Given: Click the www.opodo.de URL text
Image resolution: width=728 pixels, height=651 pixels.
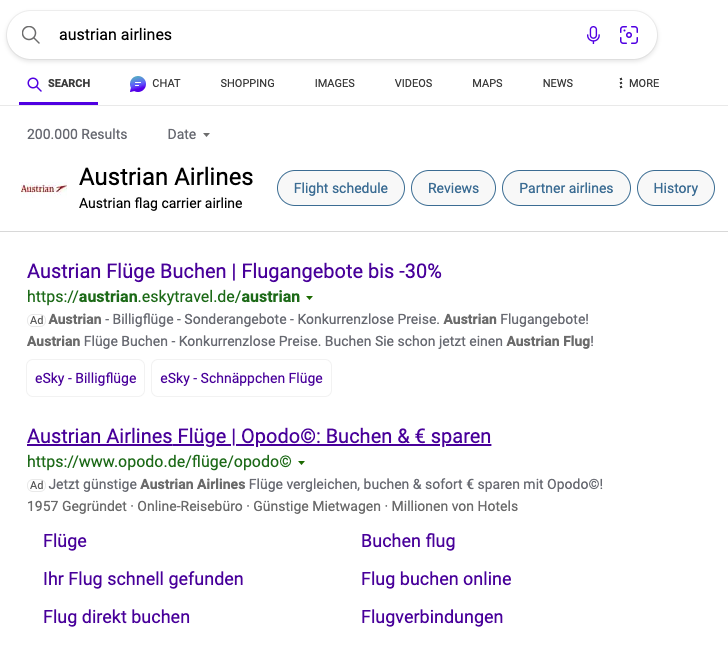Looking at the screenshot, I should tap(159, 462).
